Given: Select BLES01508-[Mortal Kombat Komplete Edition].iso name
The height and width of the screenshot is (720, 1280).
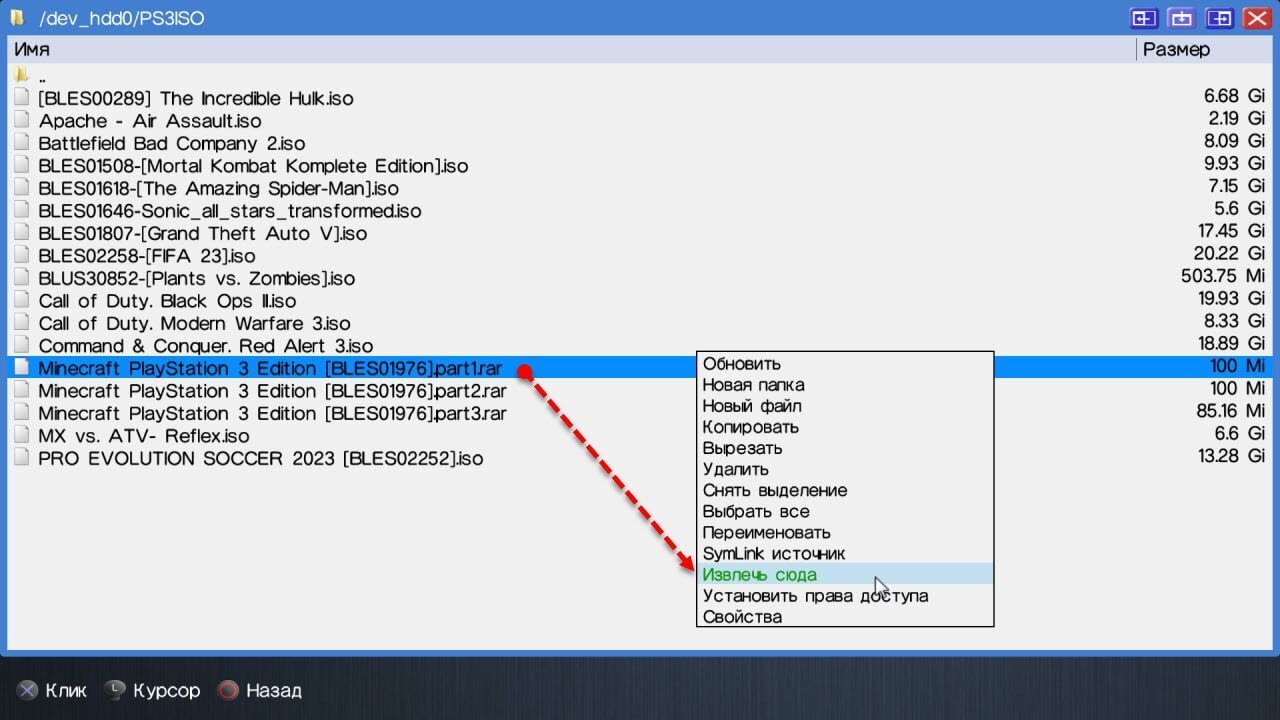Looking at the screenshot, I should pyautogui.click(x=253, y=165).
